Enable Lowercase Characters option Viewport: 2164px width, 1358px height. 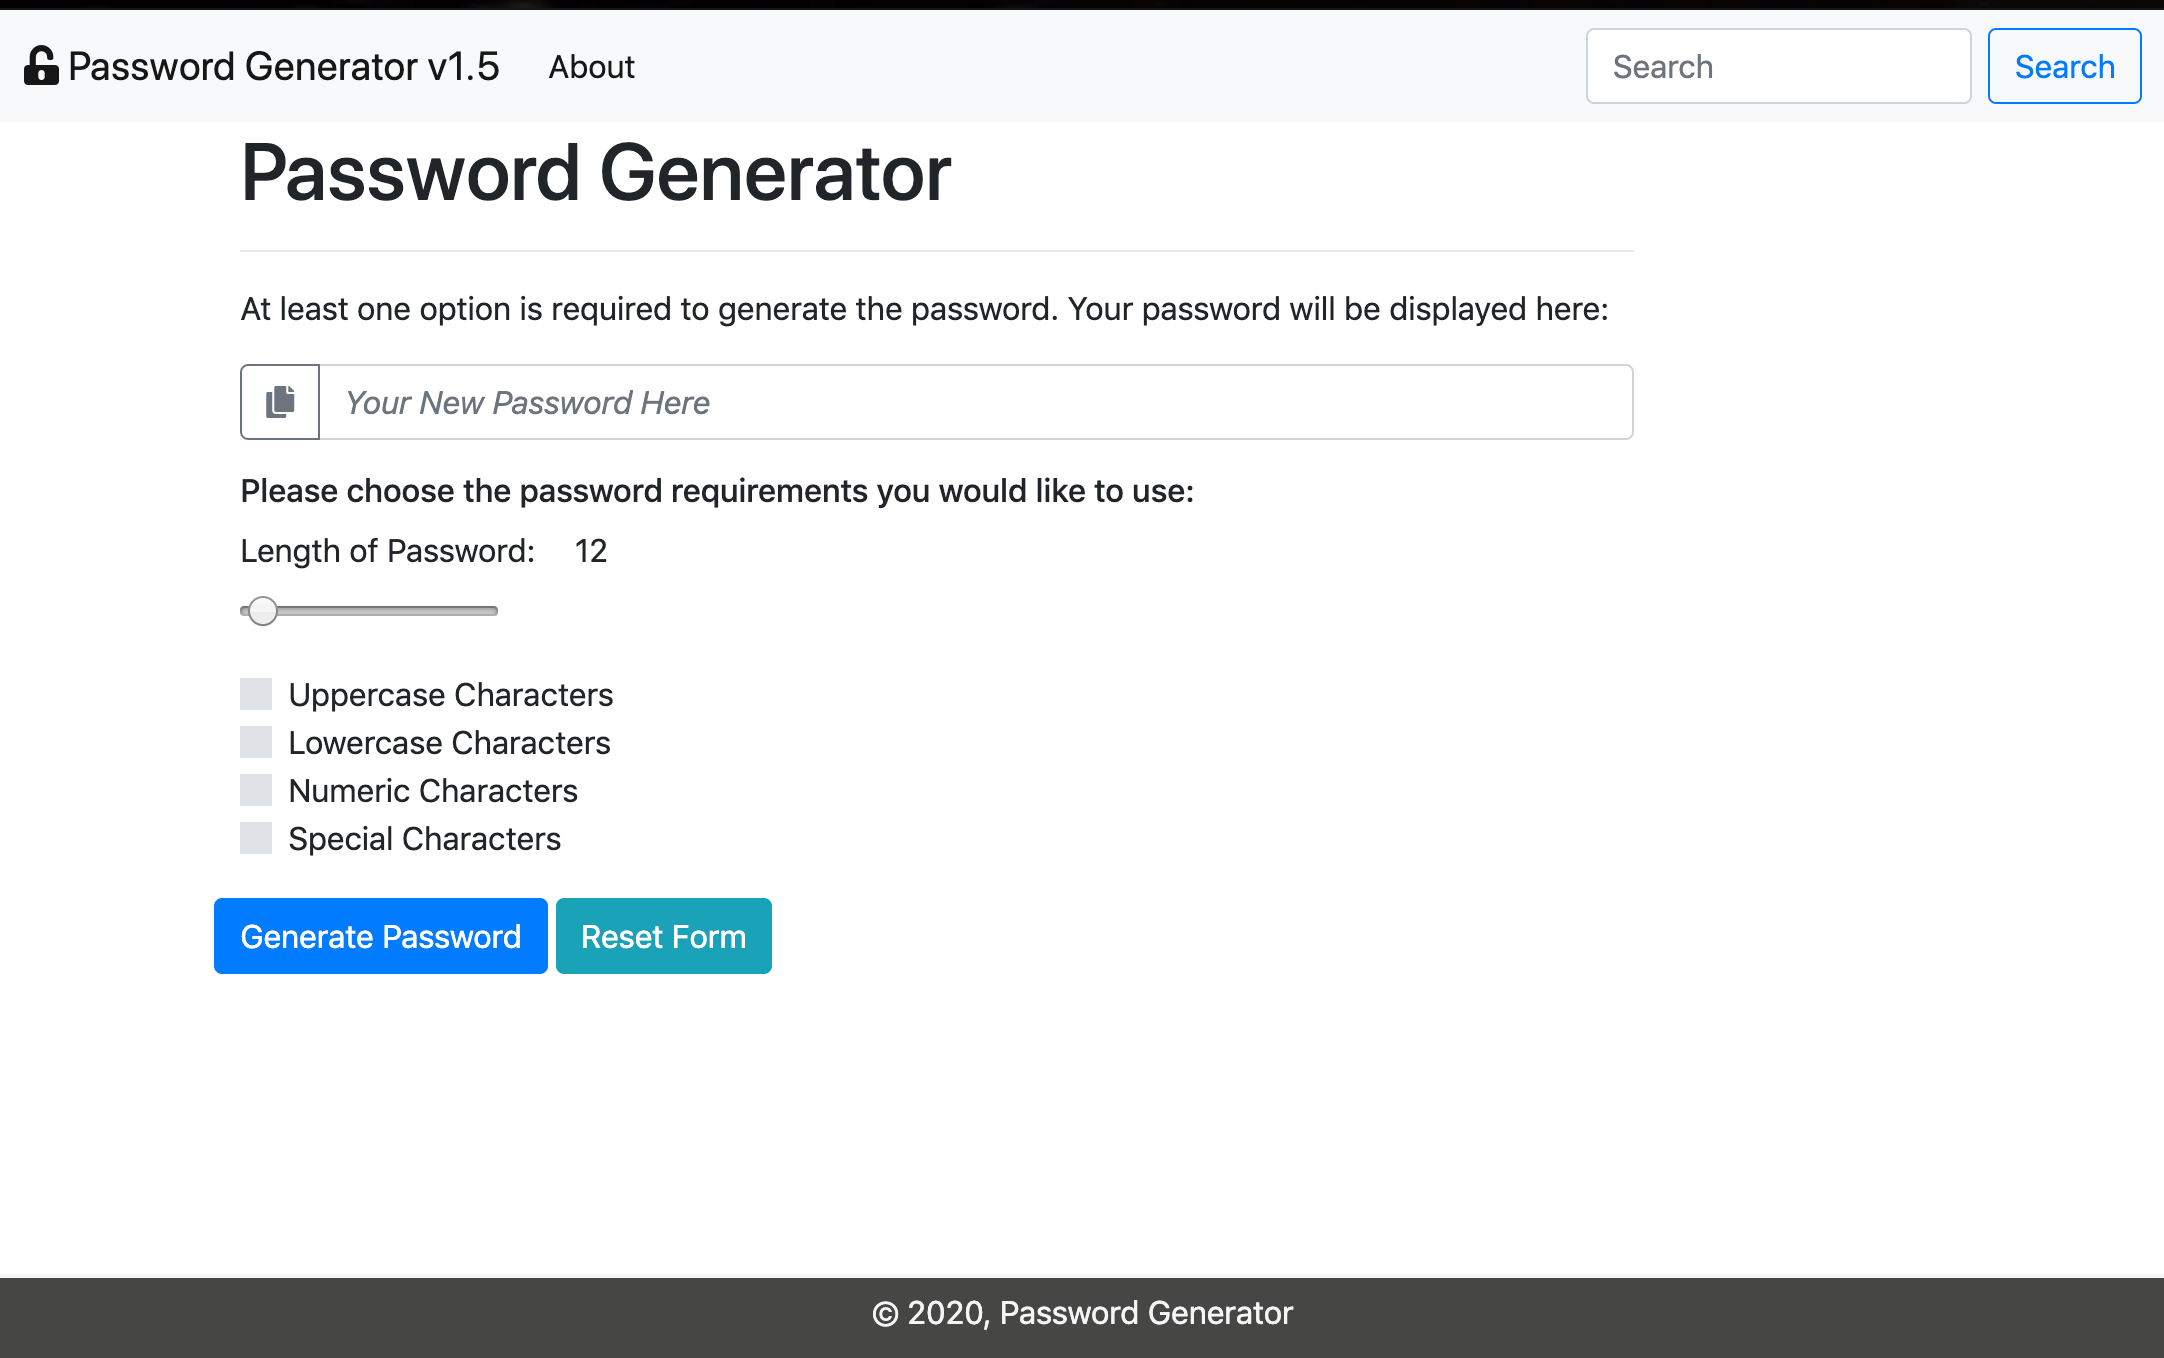click(x=256, y=742)
